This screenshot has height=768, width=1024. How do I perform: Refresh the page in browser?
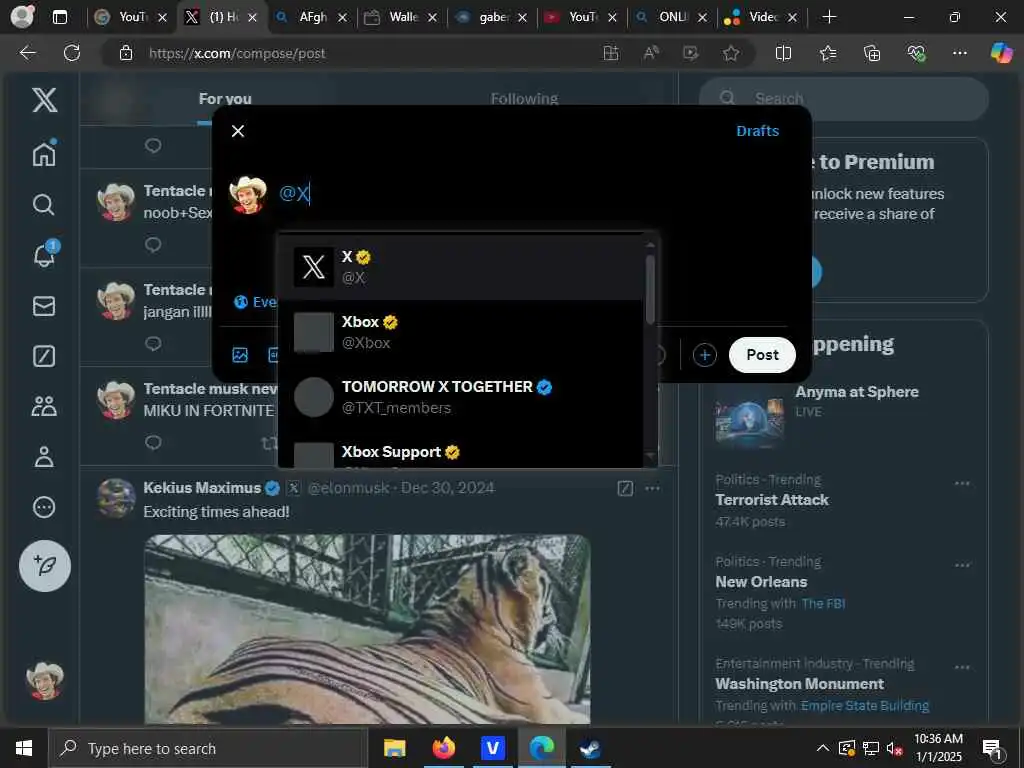(72, 53)
